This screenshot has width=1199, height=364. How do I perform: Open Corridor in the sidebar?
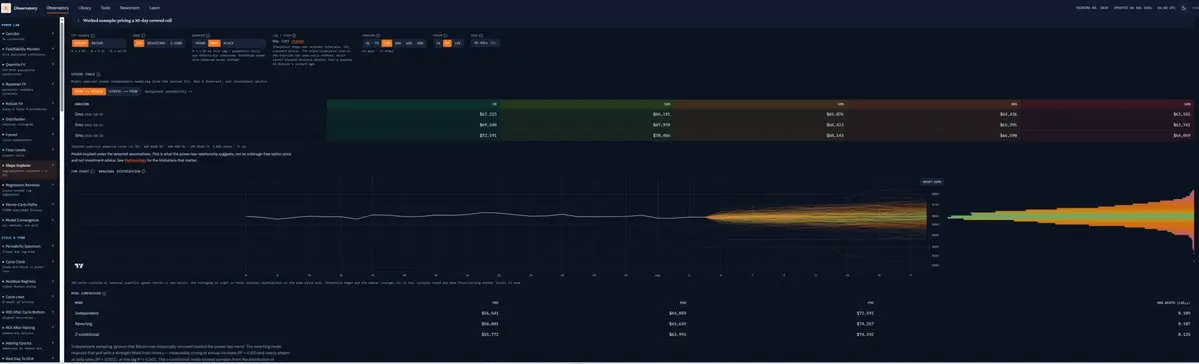(x=29, y=37)
